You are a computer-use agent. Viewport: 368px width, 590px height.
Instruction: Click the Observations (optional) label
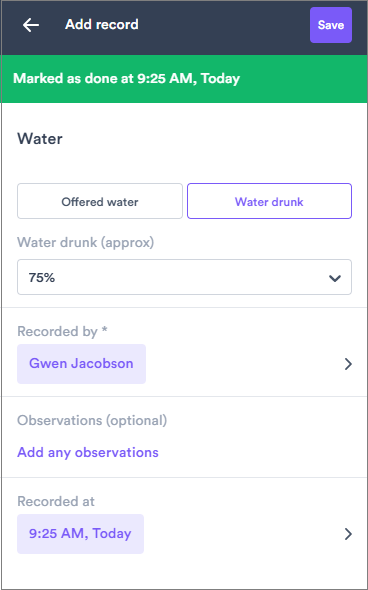[92, 420]
